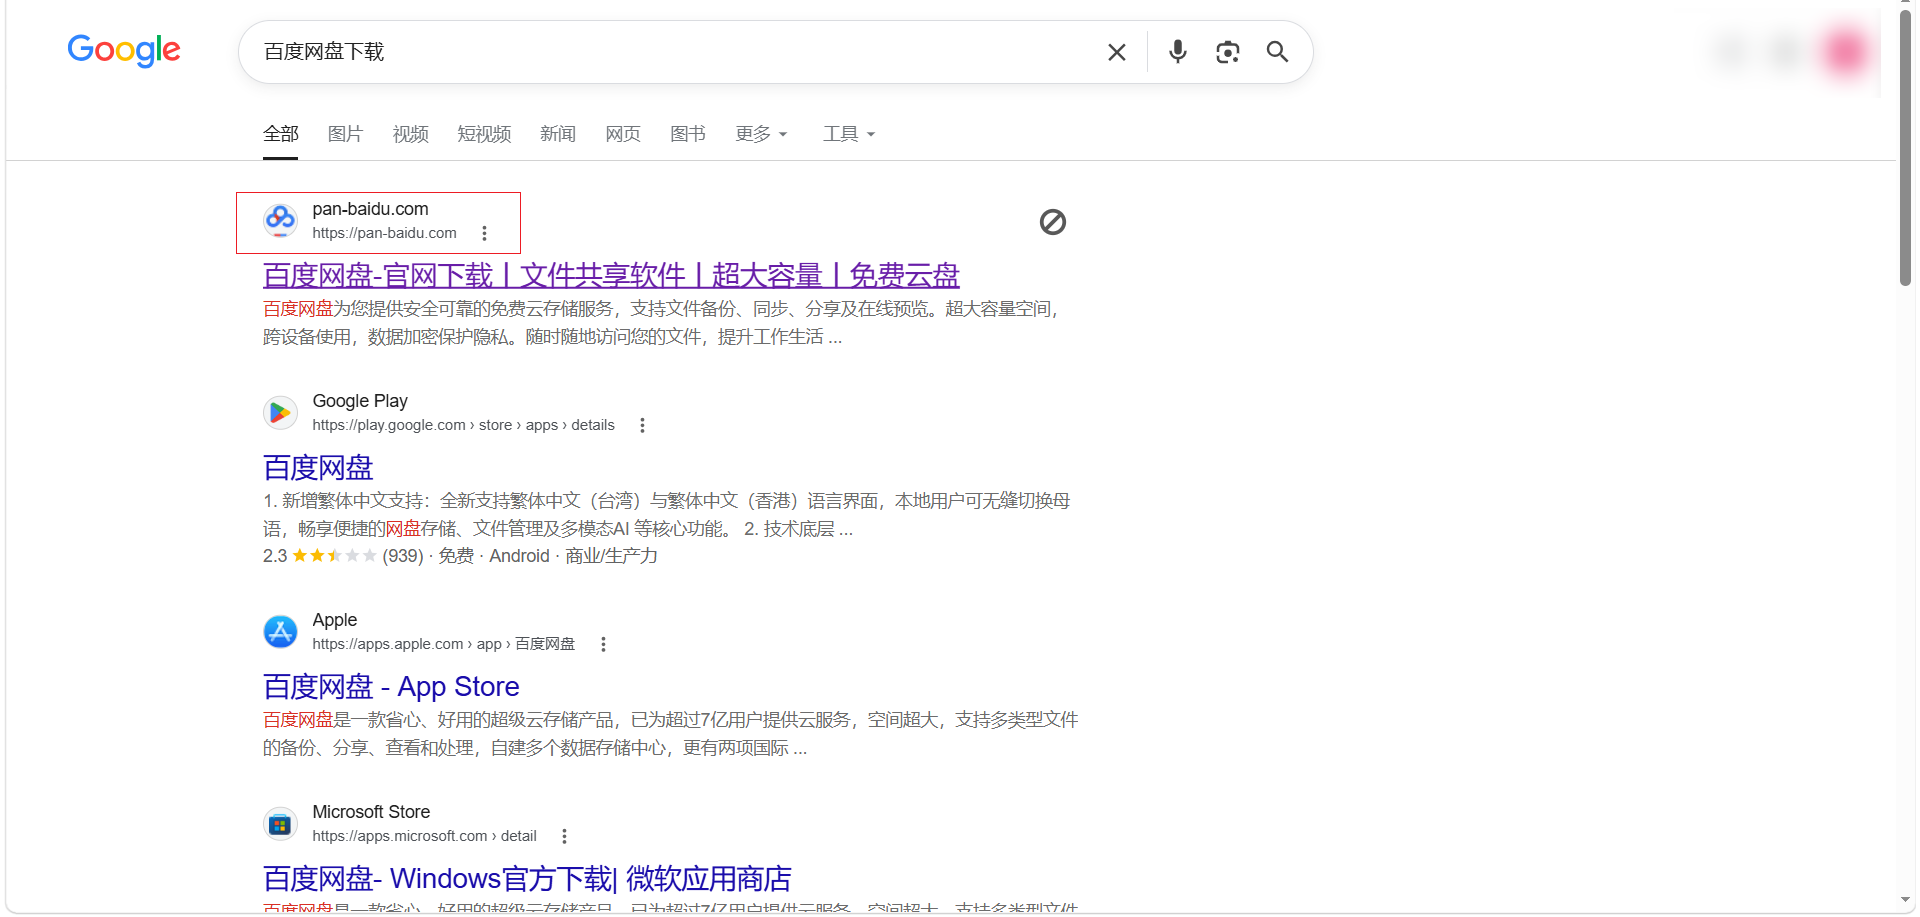Open 百度网盘-官网下载 result link
Viewport: 1920px width, 917px height.
coord(611,275)
